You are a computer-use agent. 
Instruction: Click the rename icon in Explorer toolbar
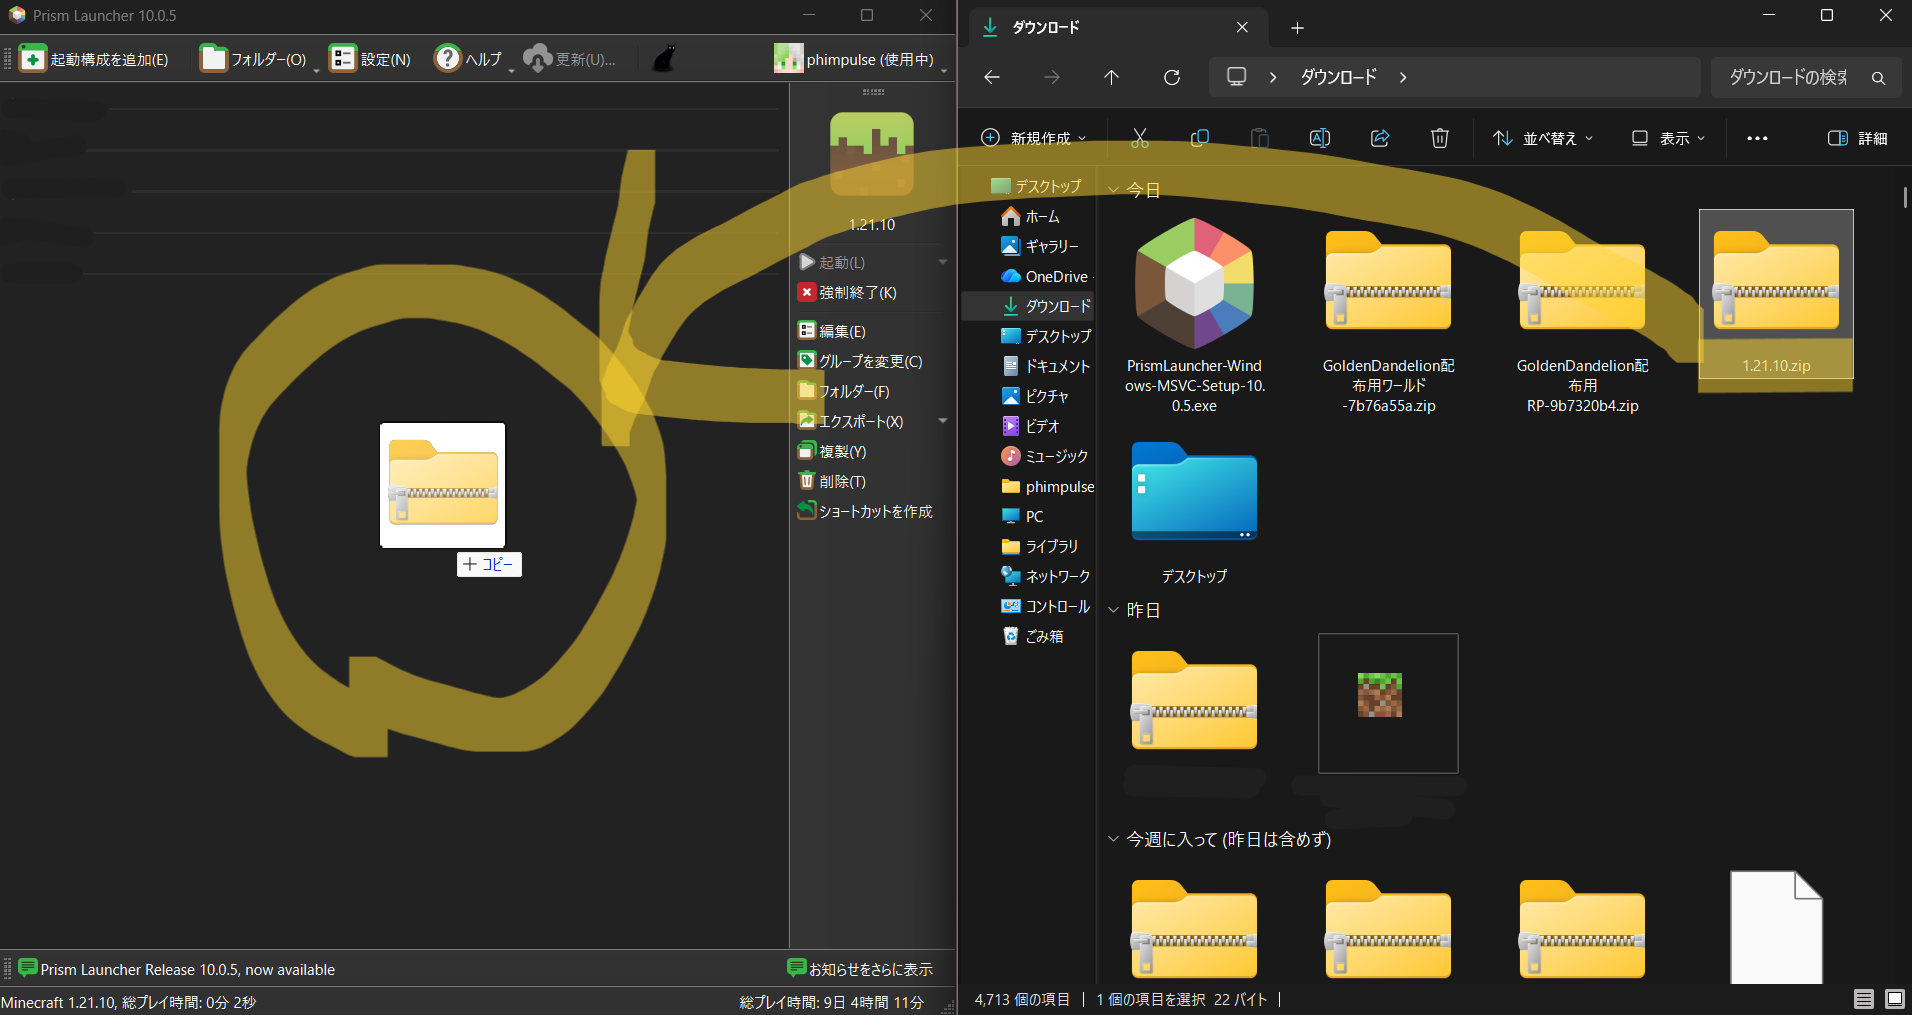[x=1319, y=138]
